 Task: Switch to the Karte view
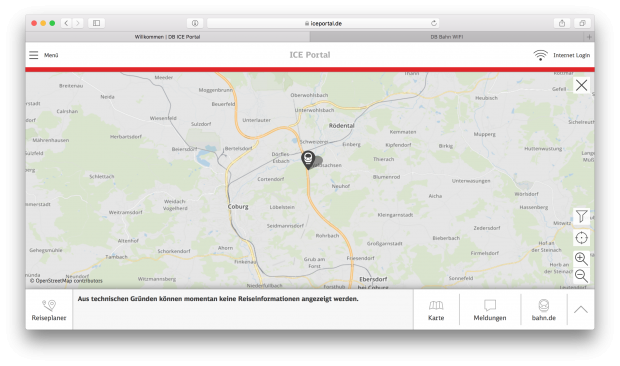436,310
